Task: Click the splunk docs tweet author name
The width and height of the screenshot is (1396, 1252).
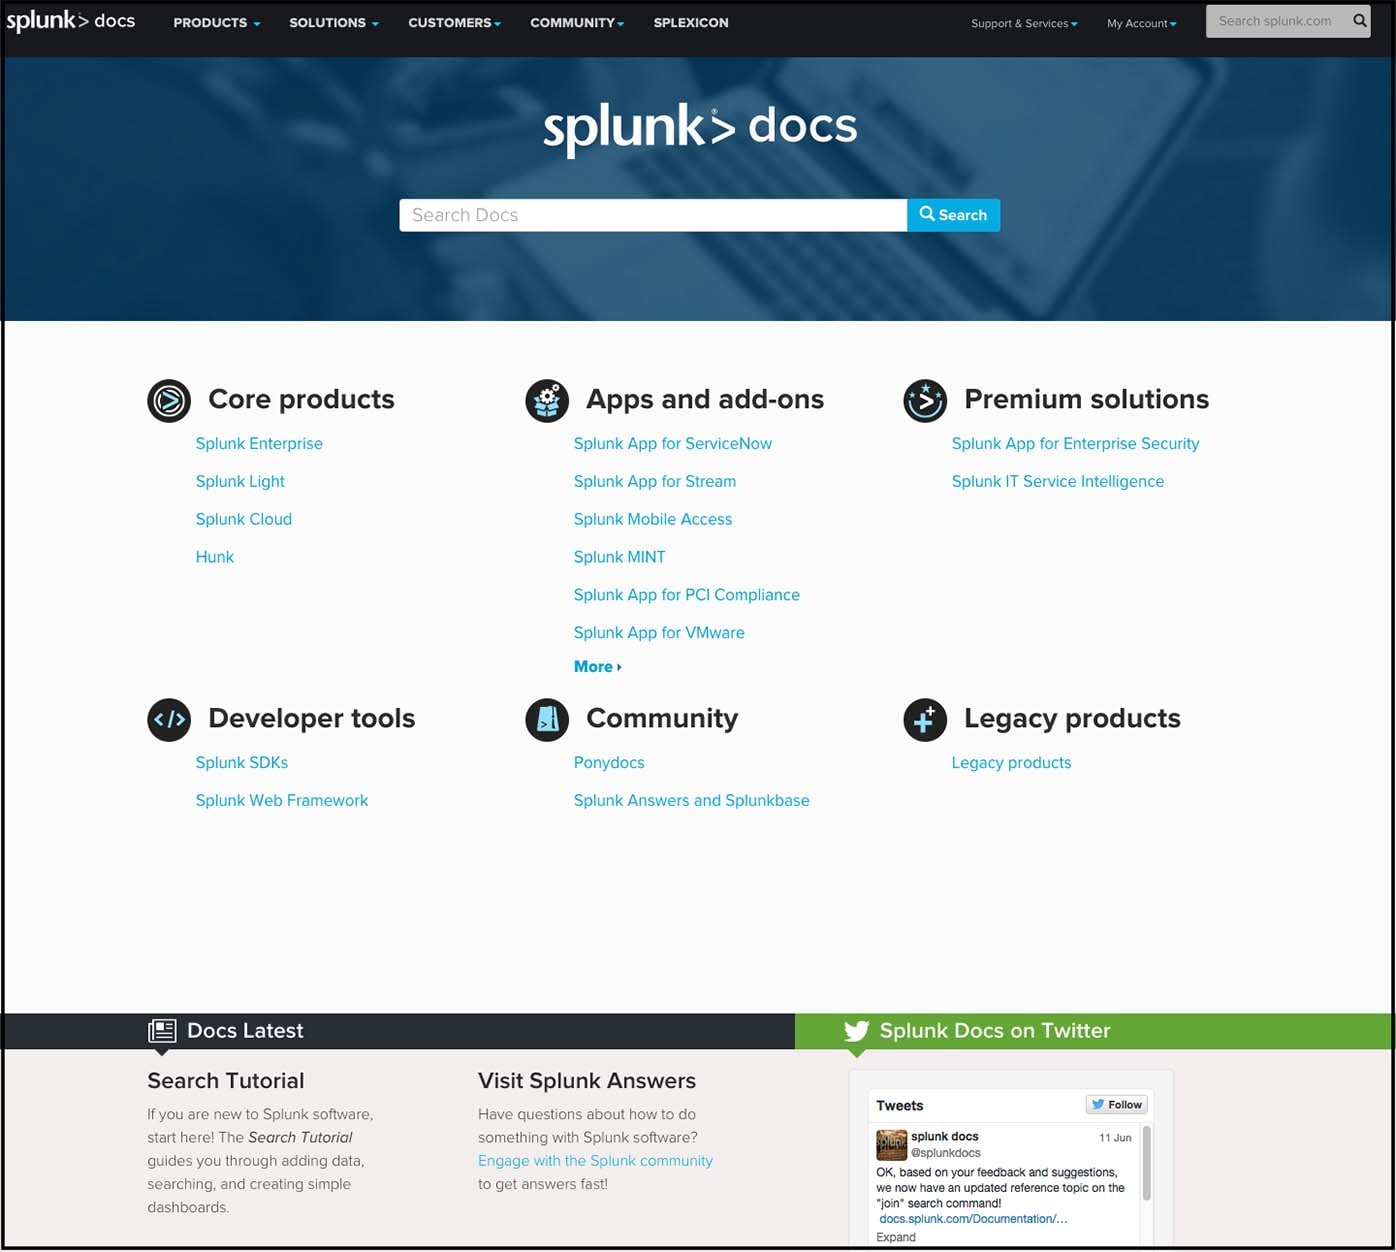Action: pos(945,1137)
